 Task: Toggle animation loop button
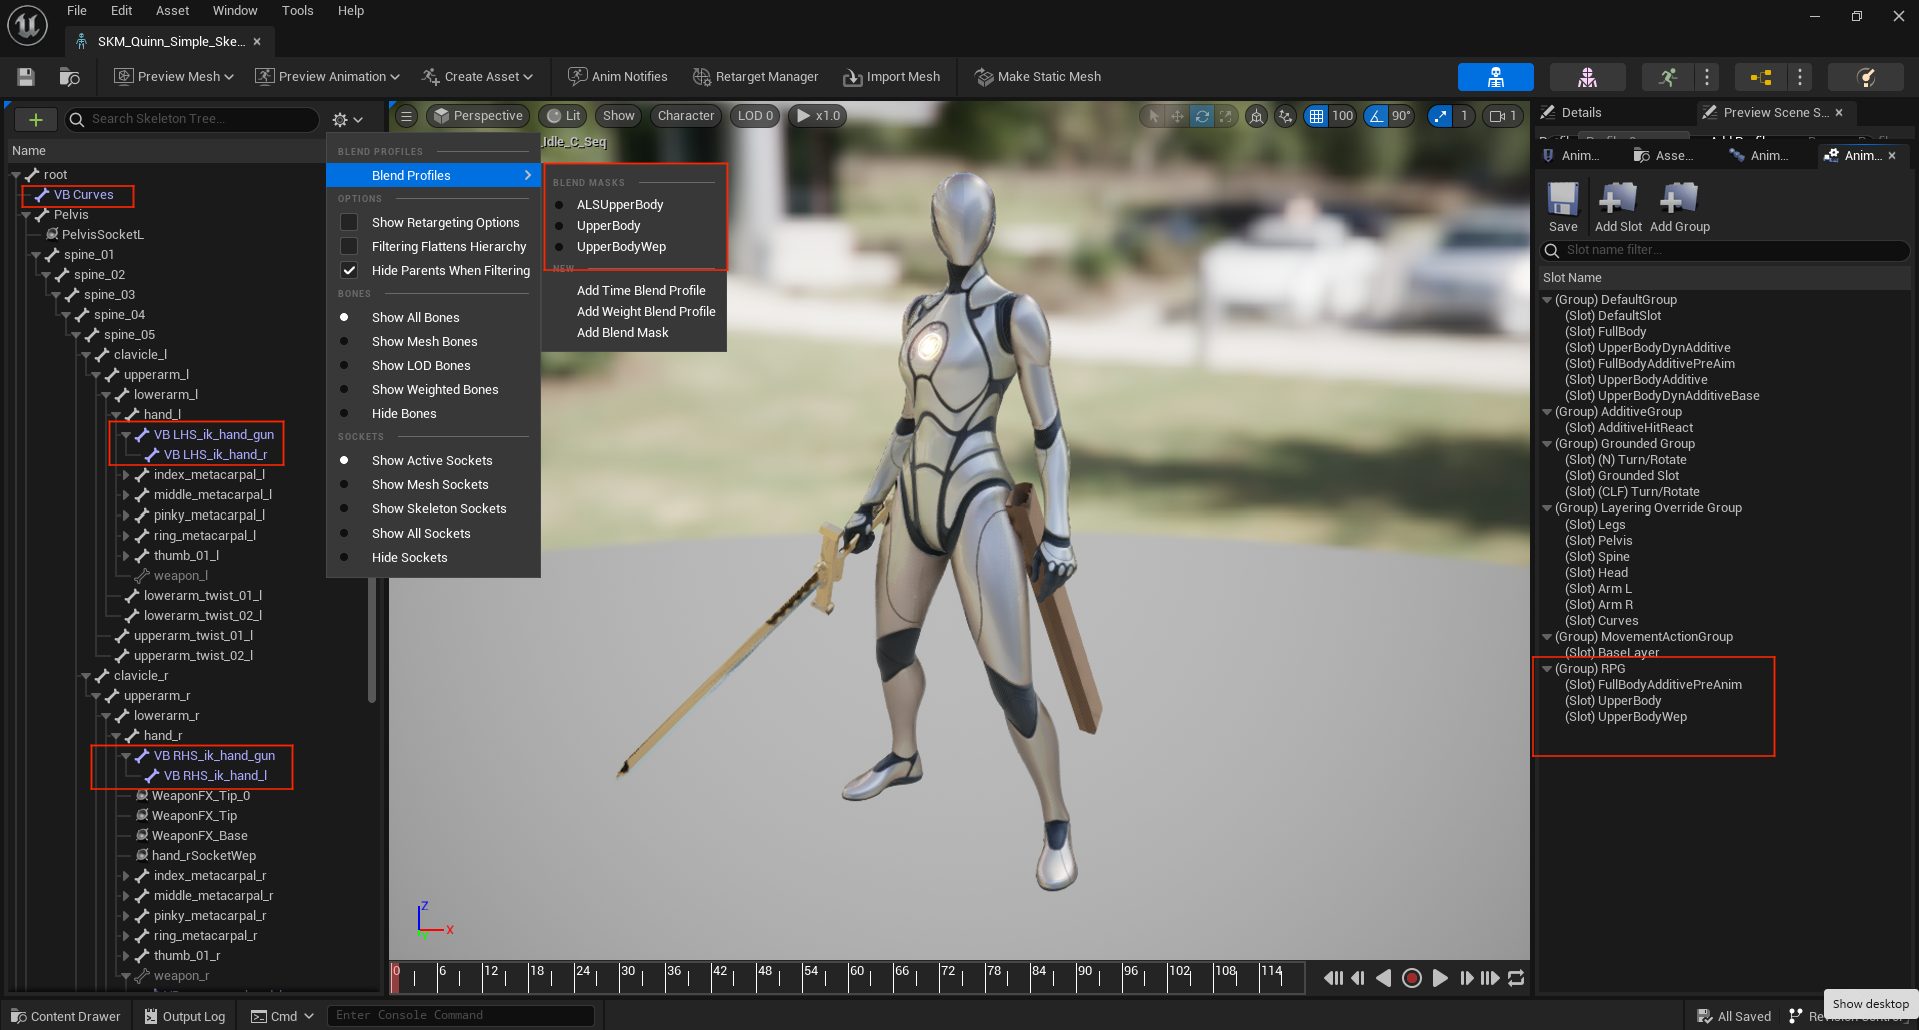(1516, 978)
